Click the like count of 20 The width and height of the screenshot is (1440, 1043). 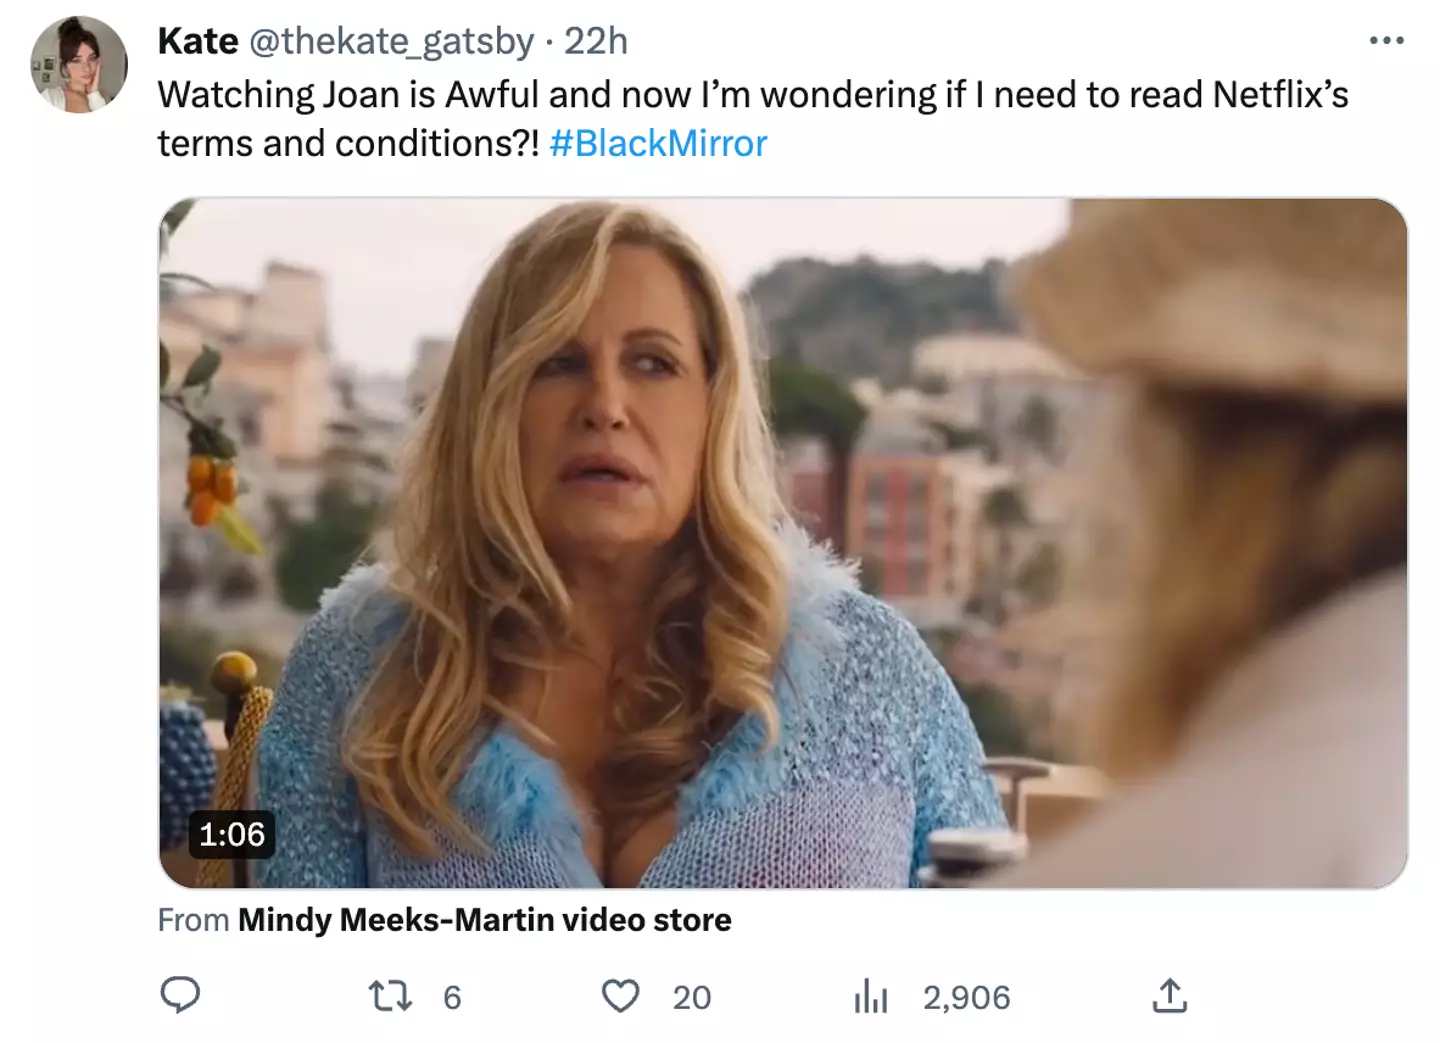691,997
